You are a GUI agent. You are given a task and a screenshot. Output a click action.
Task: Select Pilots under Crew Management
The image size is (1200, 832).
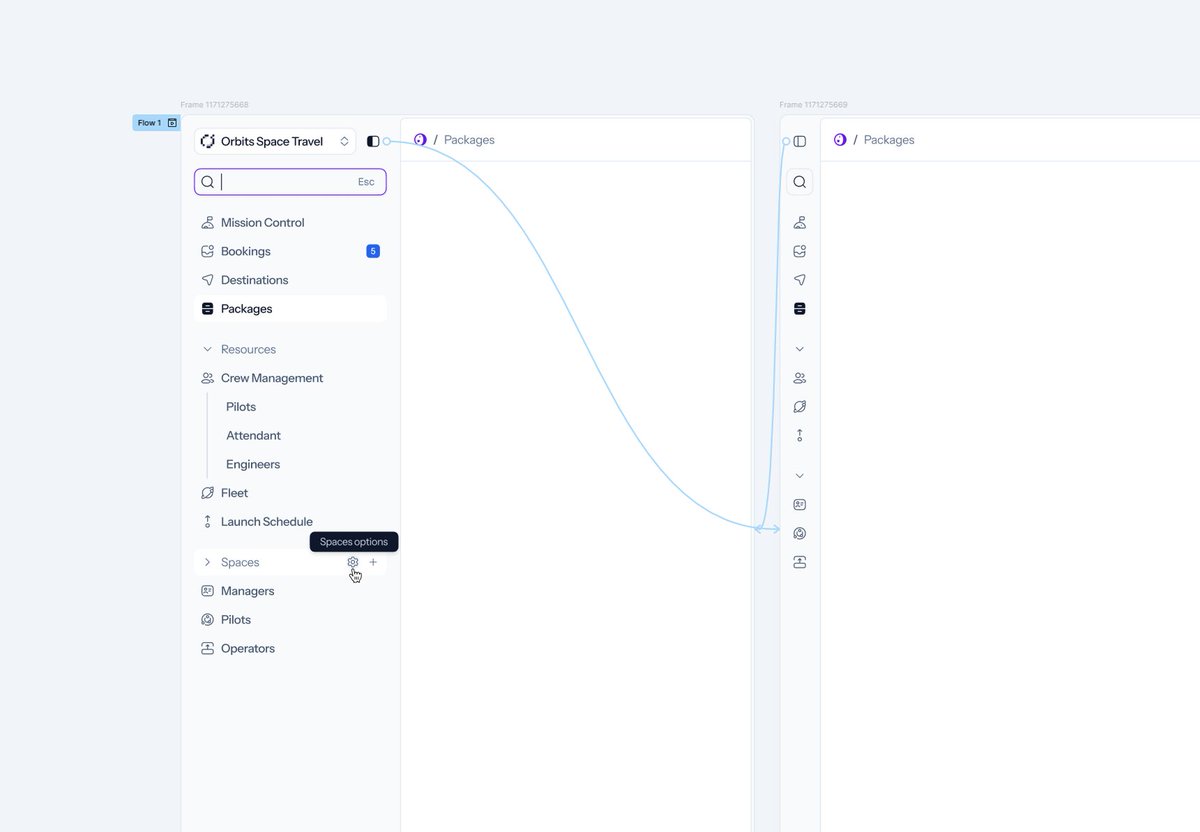coord(241,407)
